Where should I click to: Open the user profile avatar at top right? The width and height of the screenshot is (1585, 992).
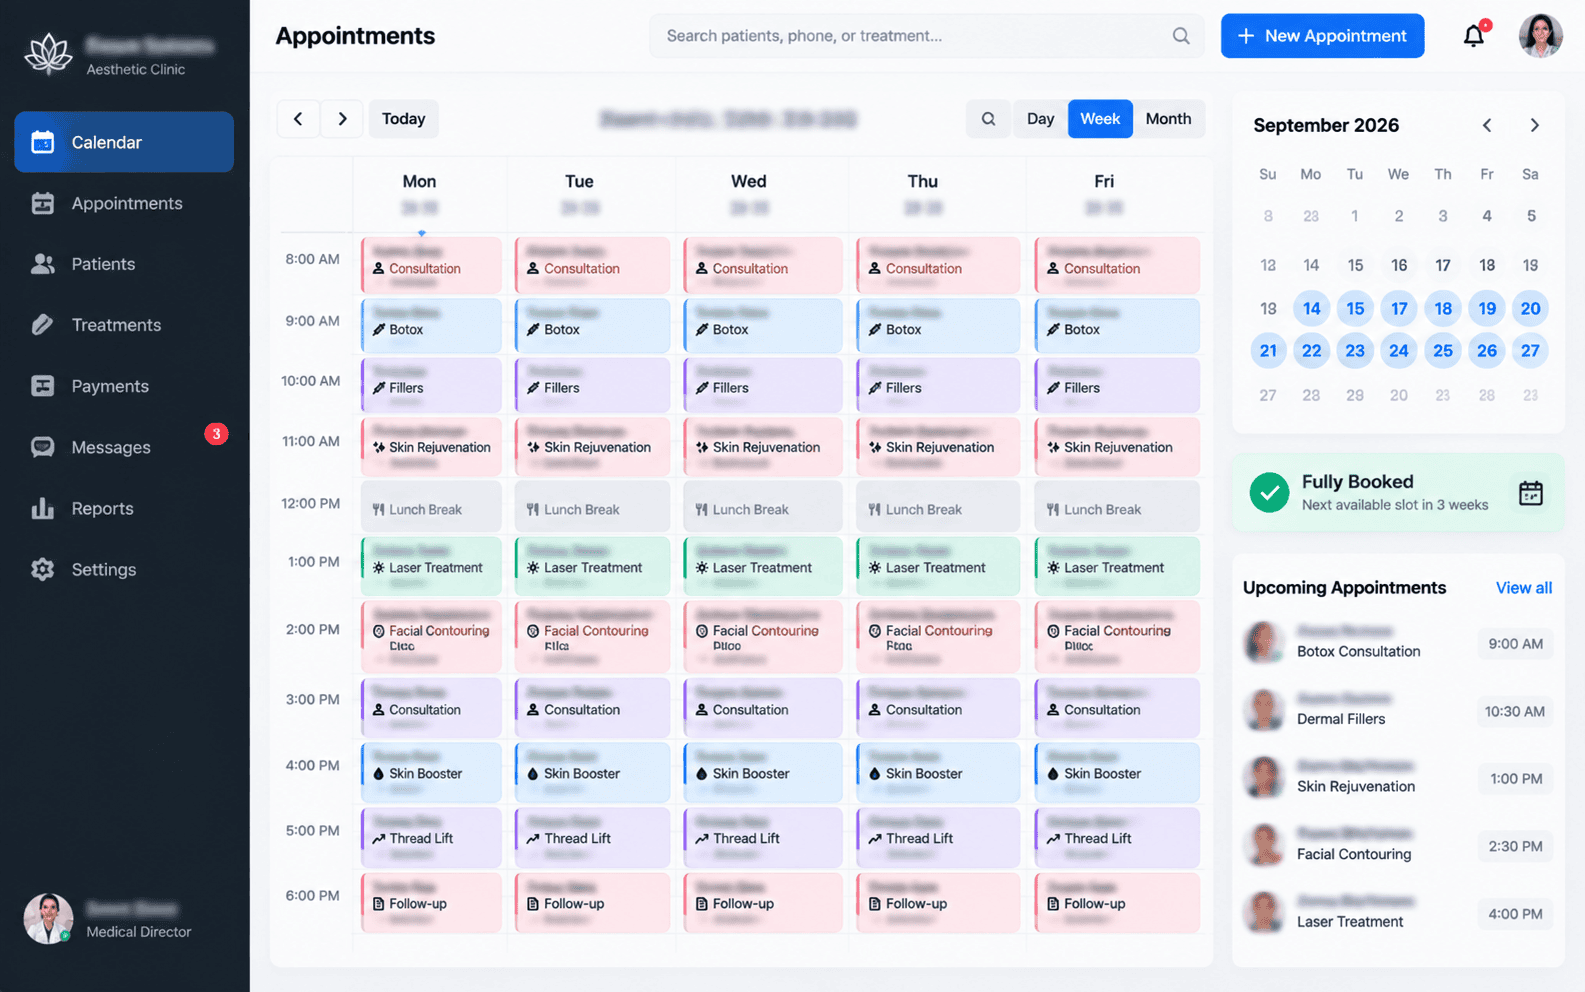[1540, 36]
